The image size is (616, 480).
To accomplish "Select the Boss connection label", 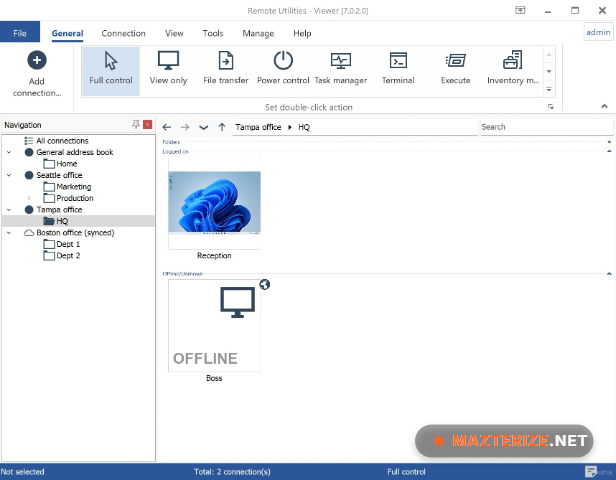I will [x=214, y=378].
